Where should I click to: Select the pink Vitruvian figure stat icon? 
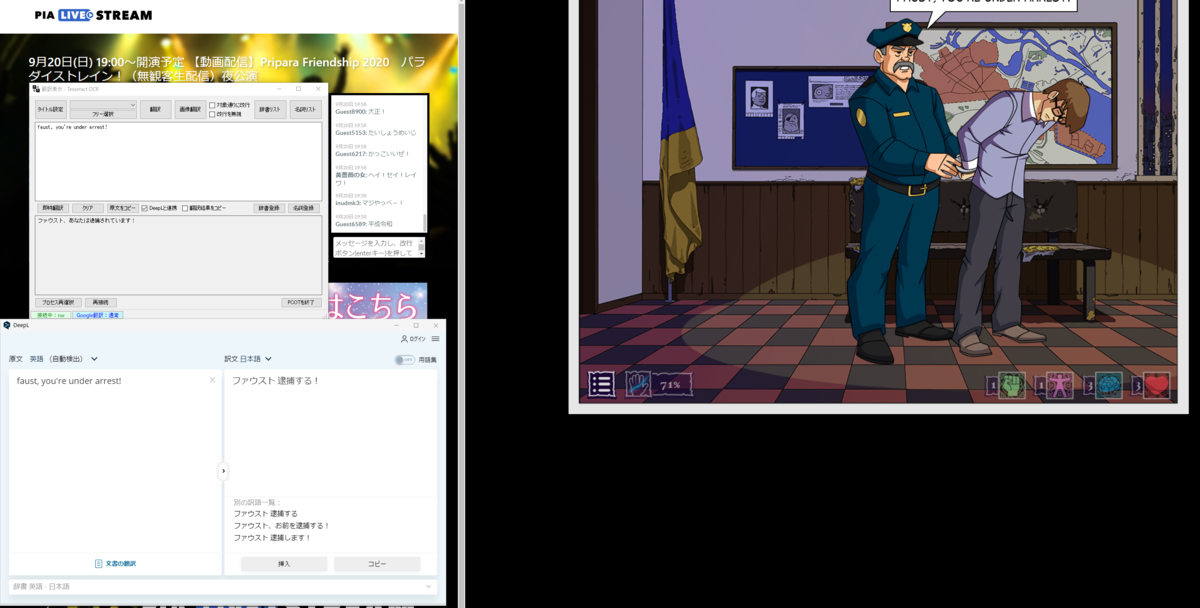tap(1059, 385)
